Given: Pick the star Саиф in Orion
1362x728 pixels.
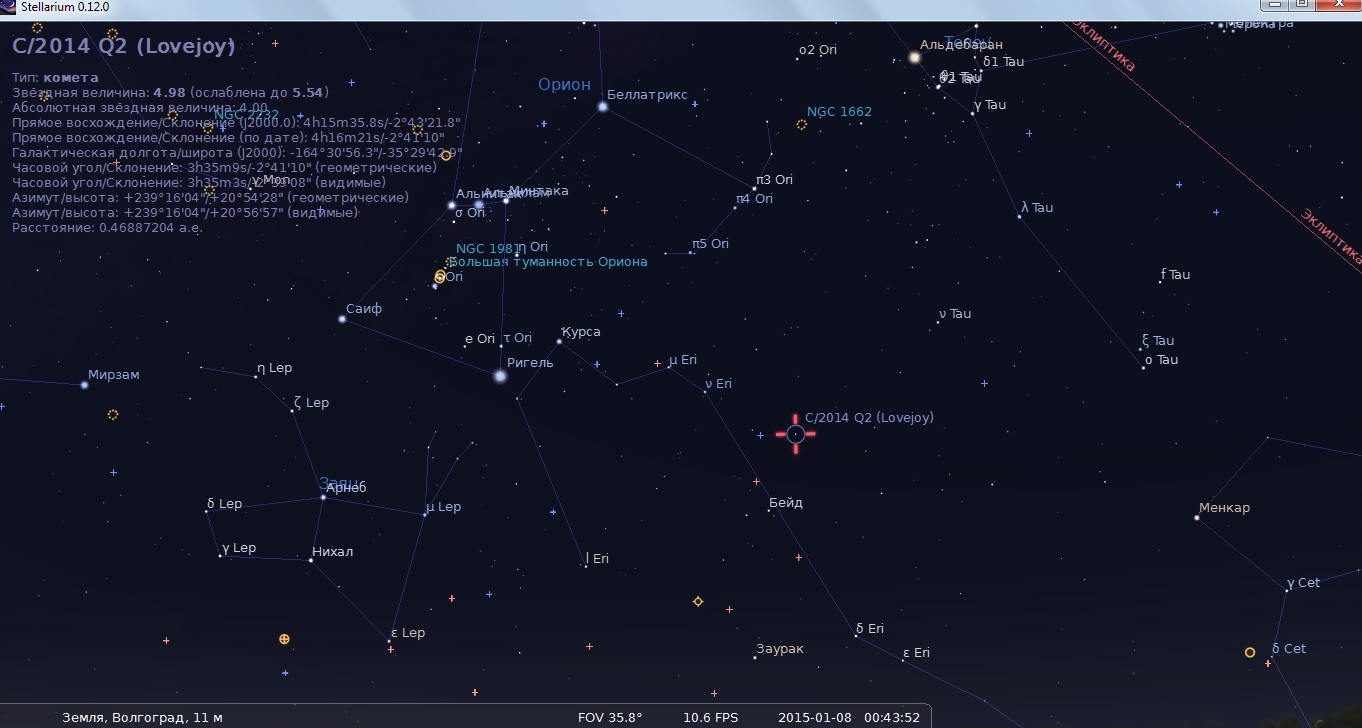Looking at the screenshot, I should tap(342, 319).
